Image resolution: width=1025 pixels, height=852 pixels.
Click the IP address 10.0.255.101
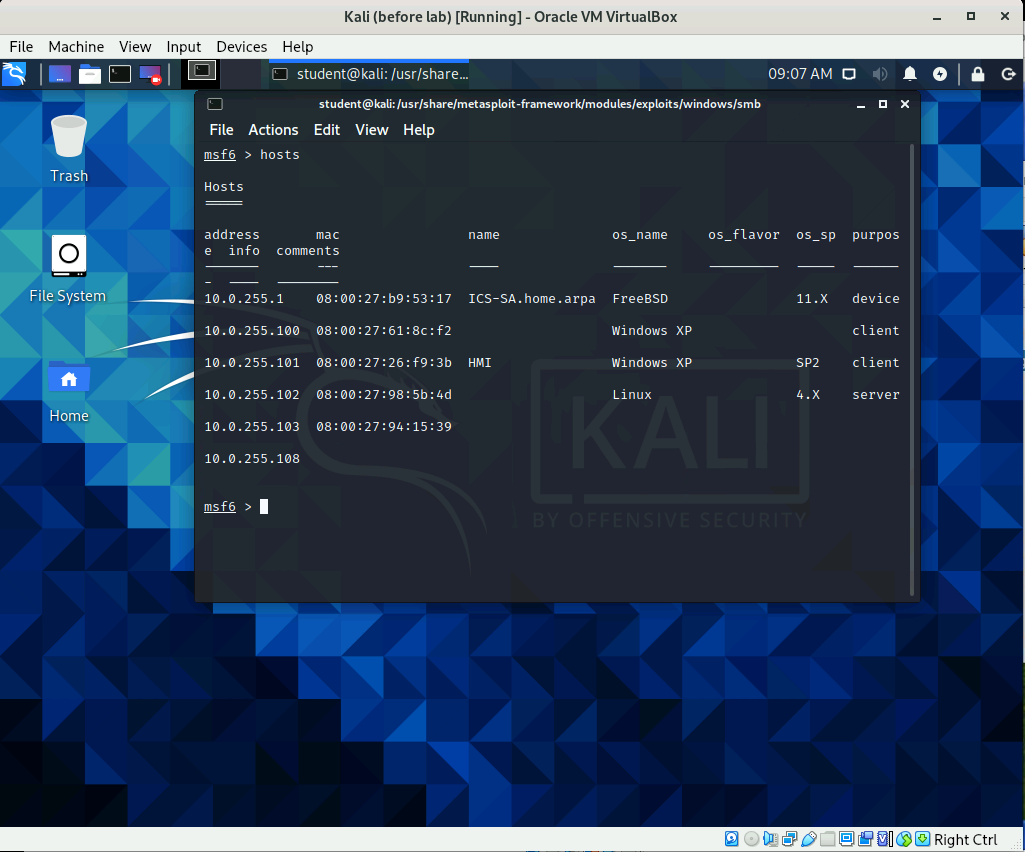pos(252,363)
